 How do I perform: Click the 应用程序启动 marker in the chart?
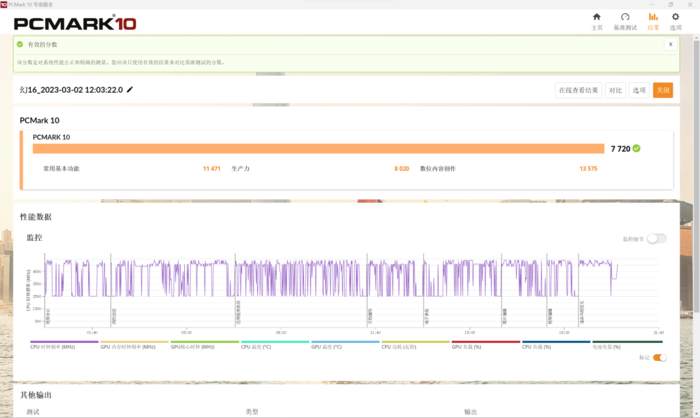238,312
